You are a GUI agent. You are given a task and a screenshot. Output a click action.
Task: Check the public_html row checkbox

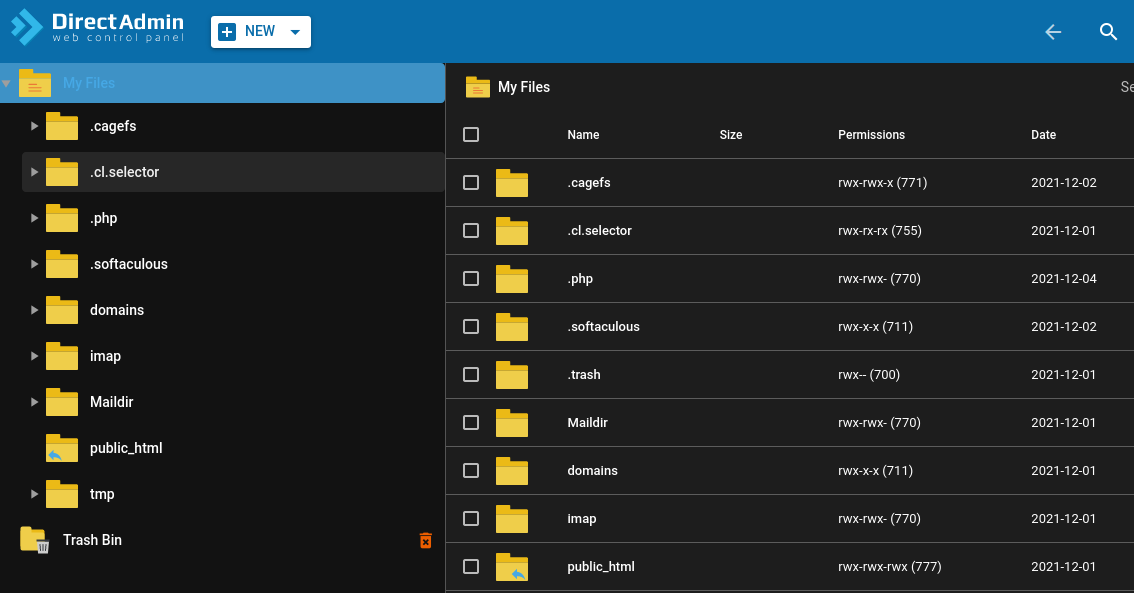click(471, 566)
